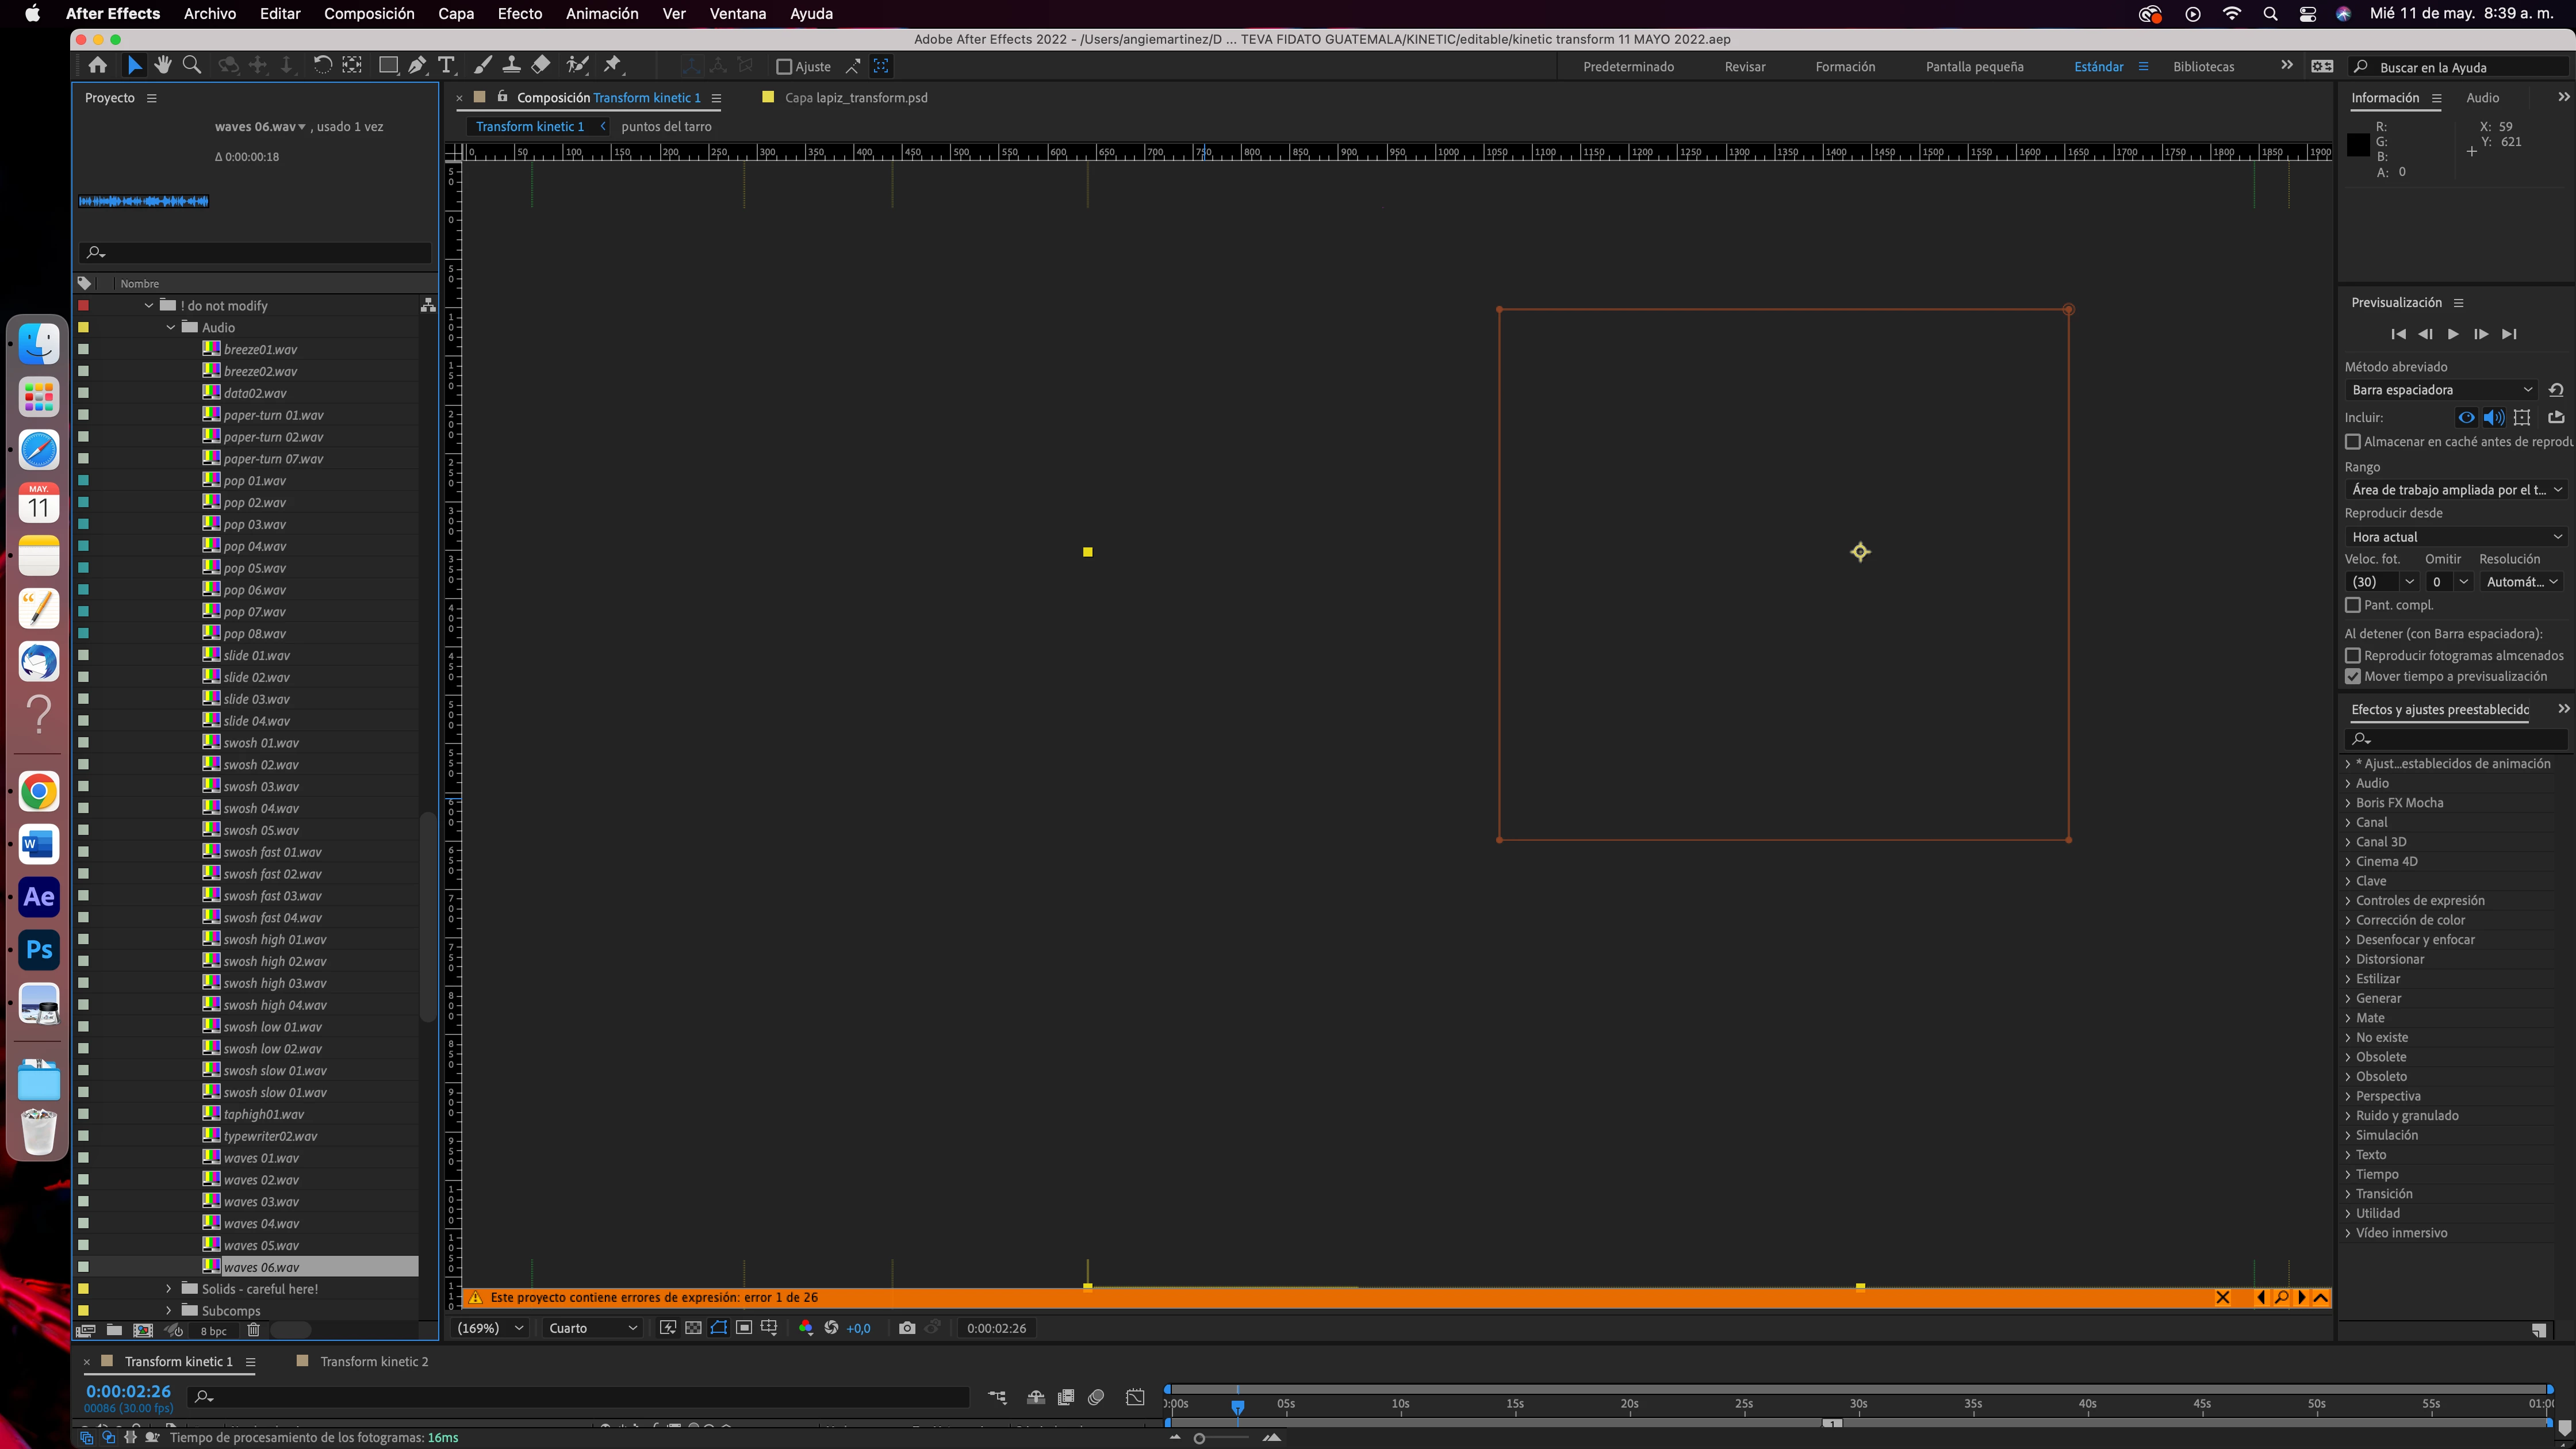Switch to the Transform kinetic 2 timeline tab
The height and width of the screenshot is (1449, 2576).
pyautogui.click(x=373, y=1361)
